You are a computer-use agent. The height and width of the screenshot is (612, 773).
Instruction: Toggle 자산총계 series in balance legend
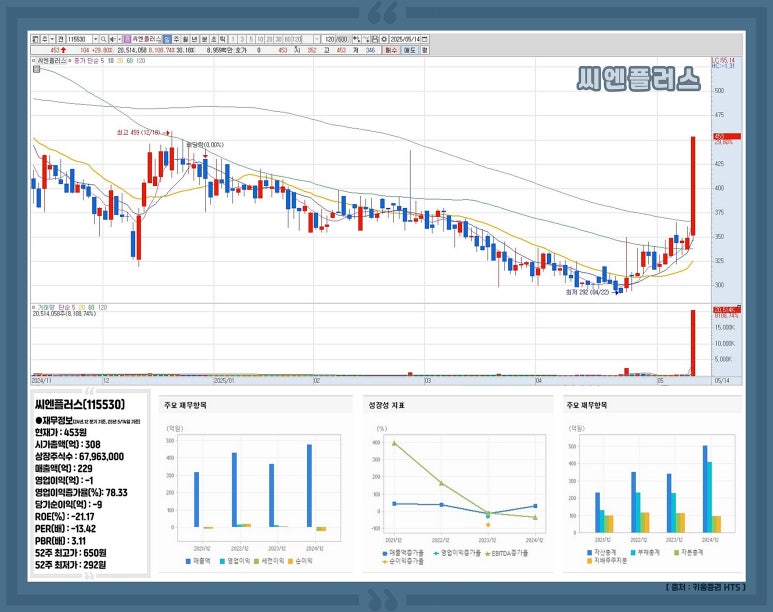[601, 552]
